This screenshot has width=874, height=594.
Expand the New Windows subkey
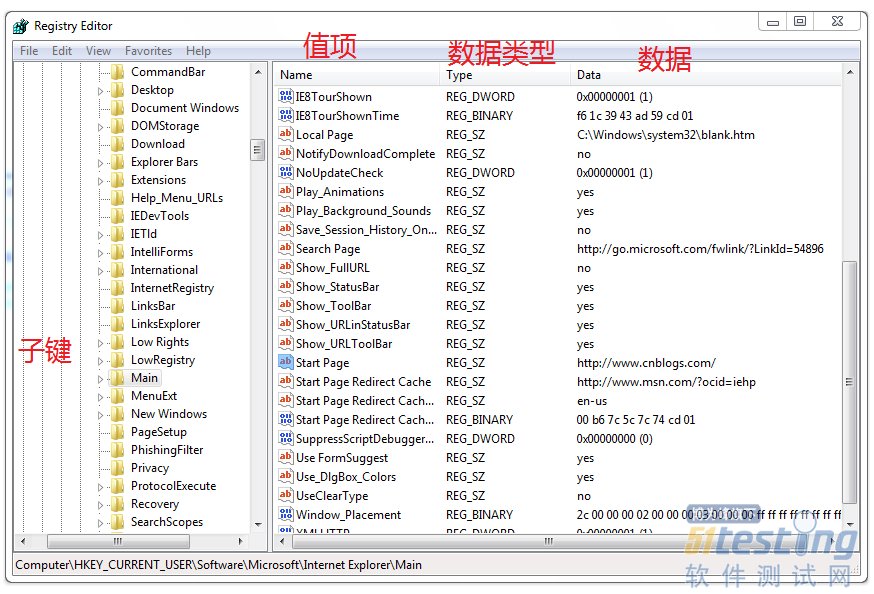point(100,415)
